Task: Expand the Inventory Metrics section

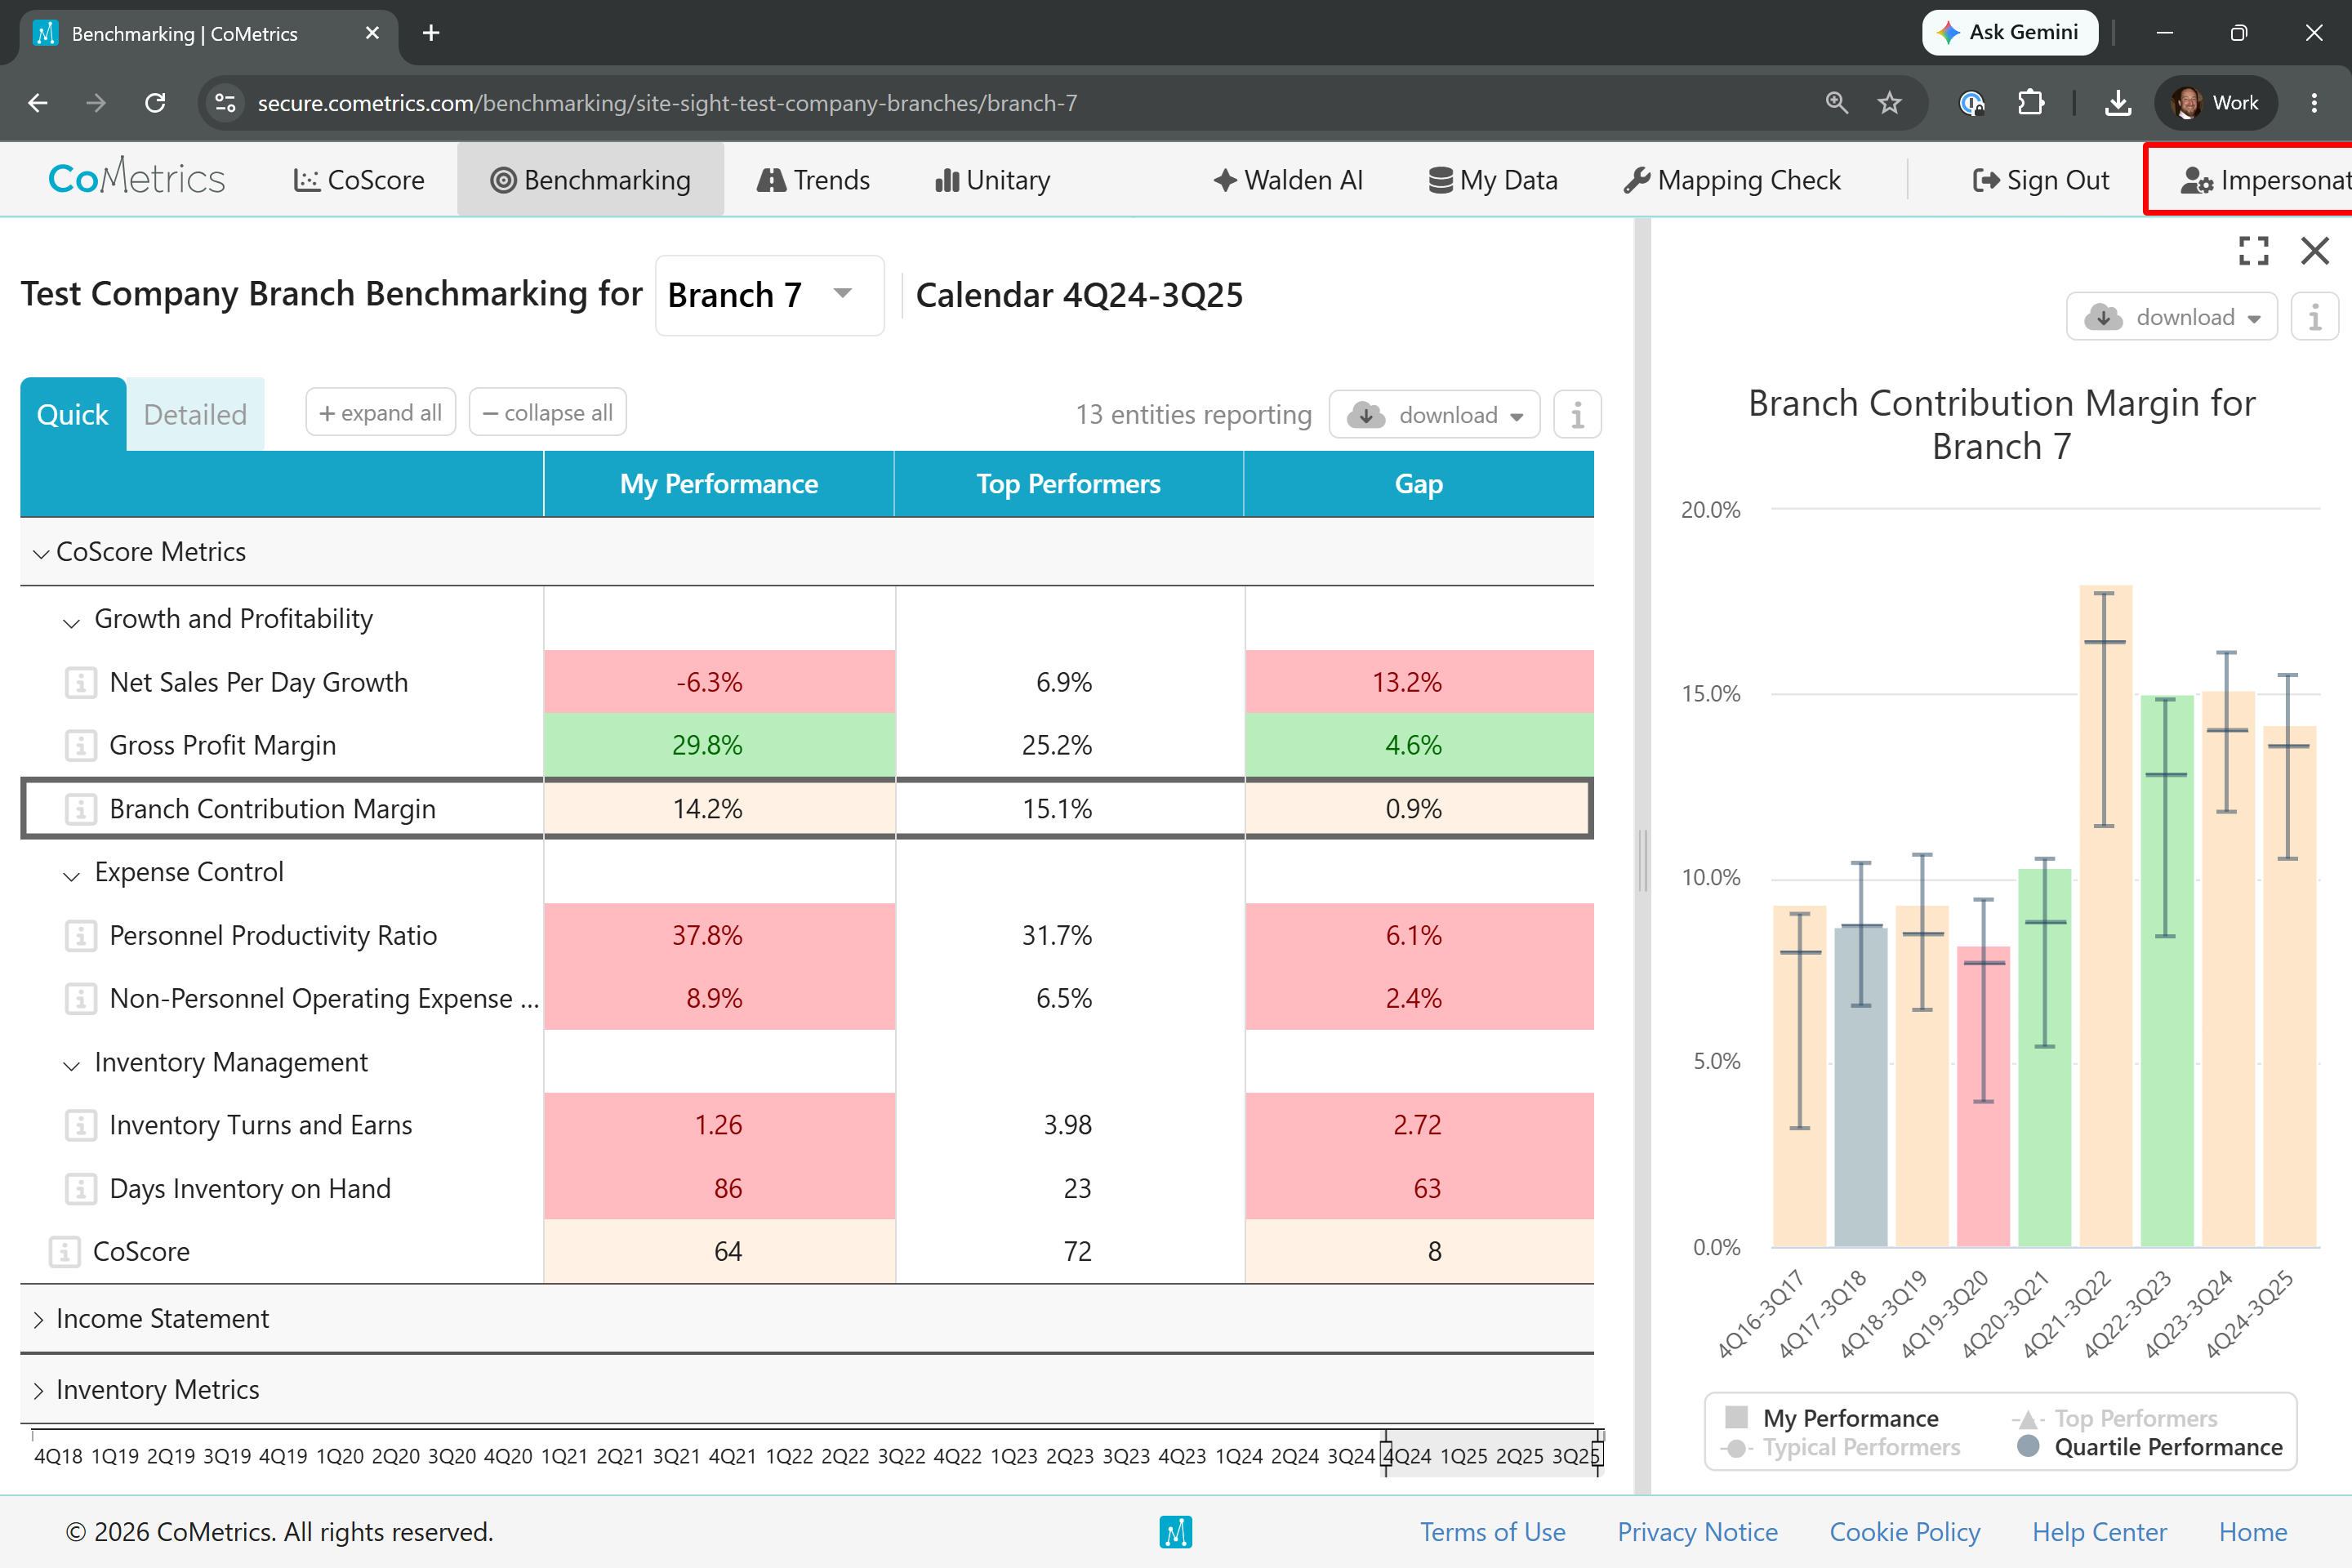Action: tap(39, 1390)
